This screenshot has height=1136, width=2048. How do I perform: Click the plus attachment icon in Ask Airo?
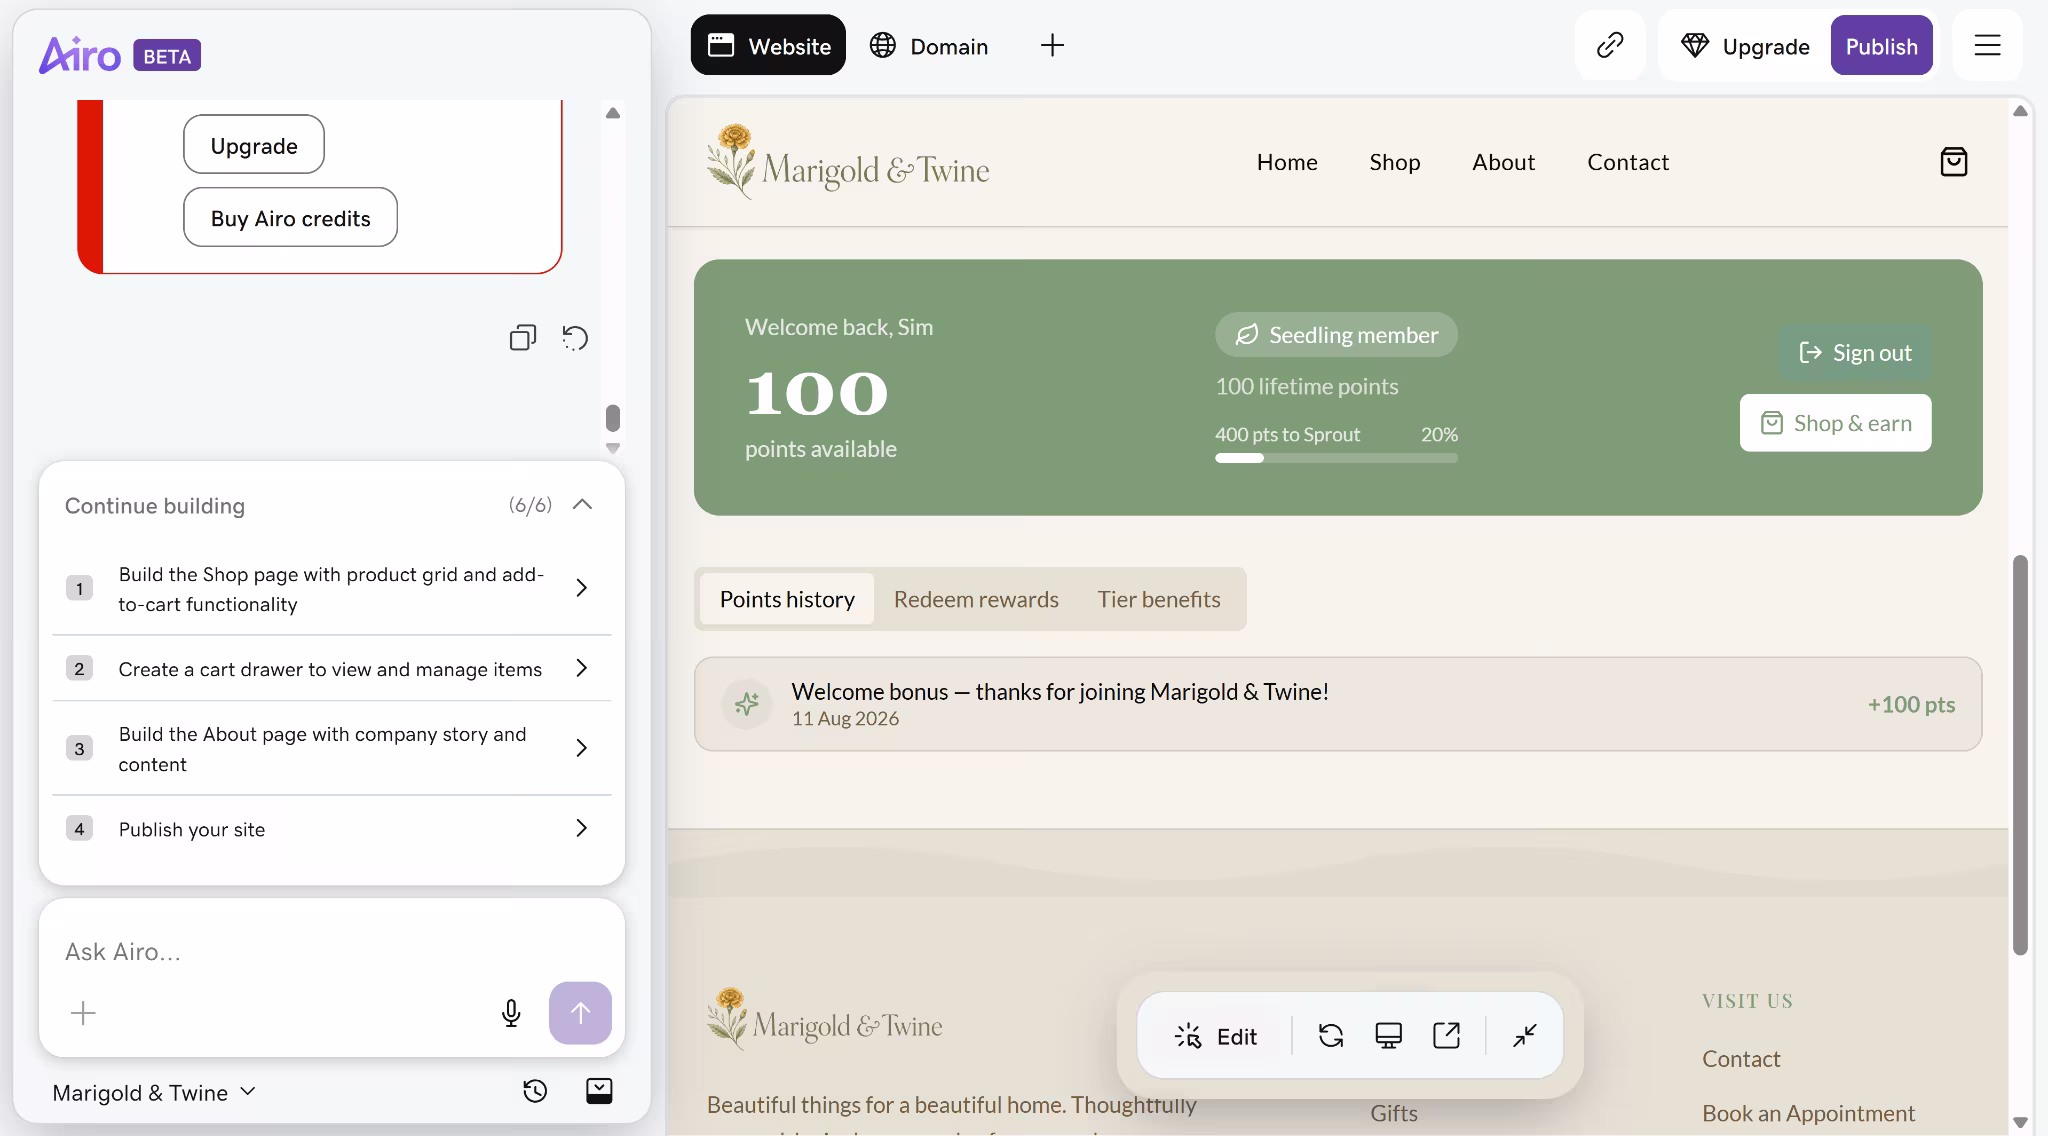coord(83,1013)
